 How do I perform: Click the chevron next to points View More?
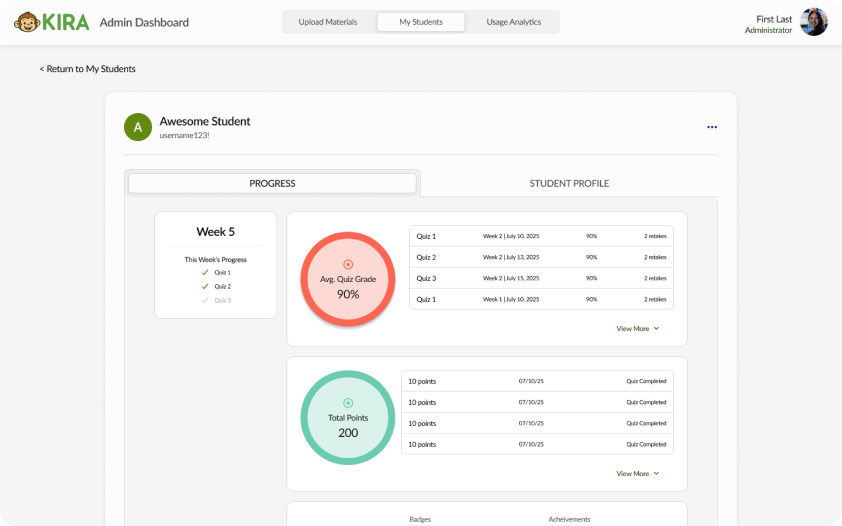[656, 473]
